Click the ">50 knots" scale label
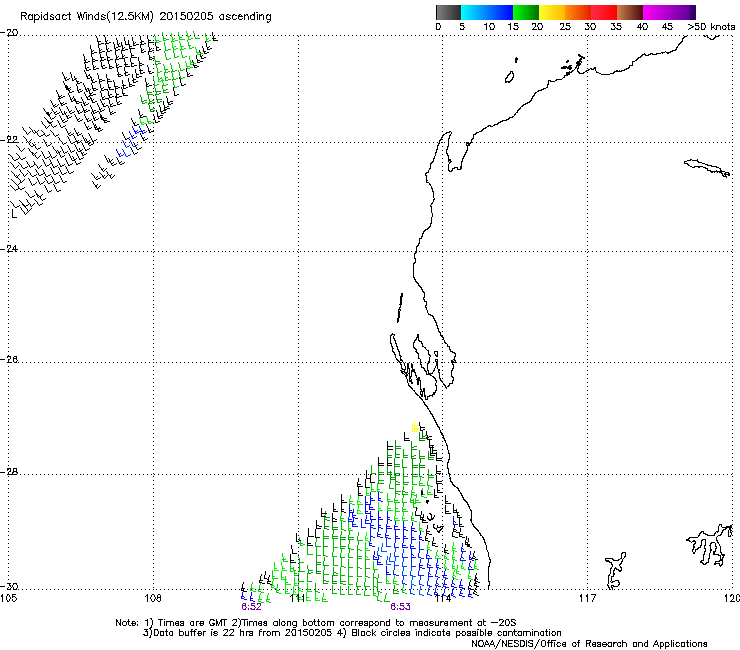Viewport: 740px width, 650px height. point(711,27)
